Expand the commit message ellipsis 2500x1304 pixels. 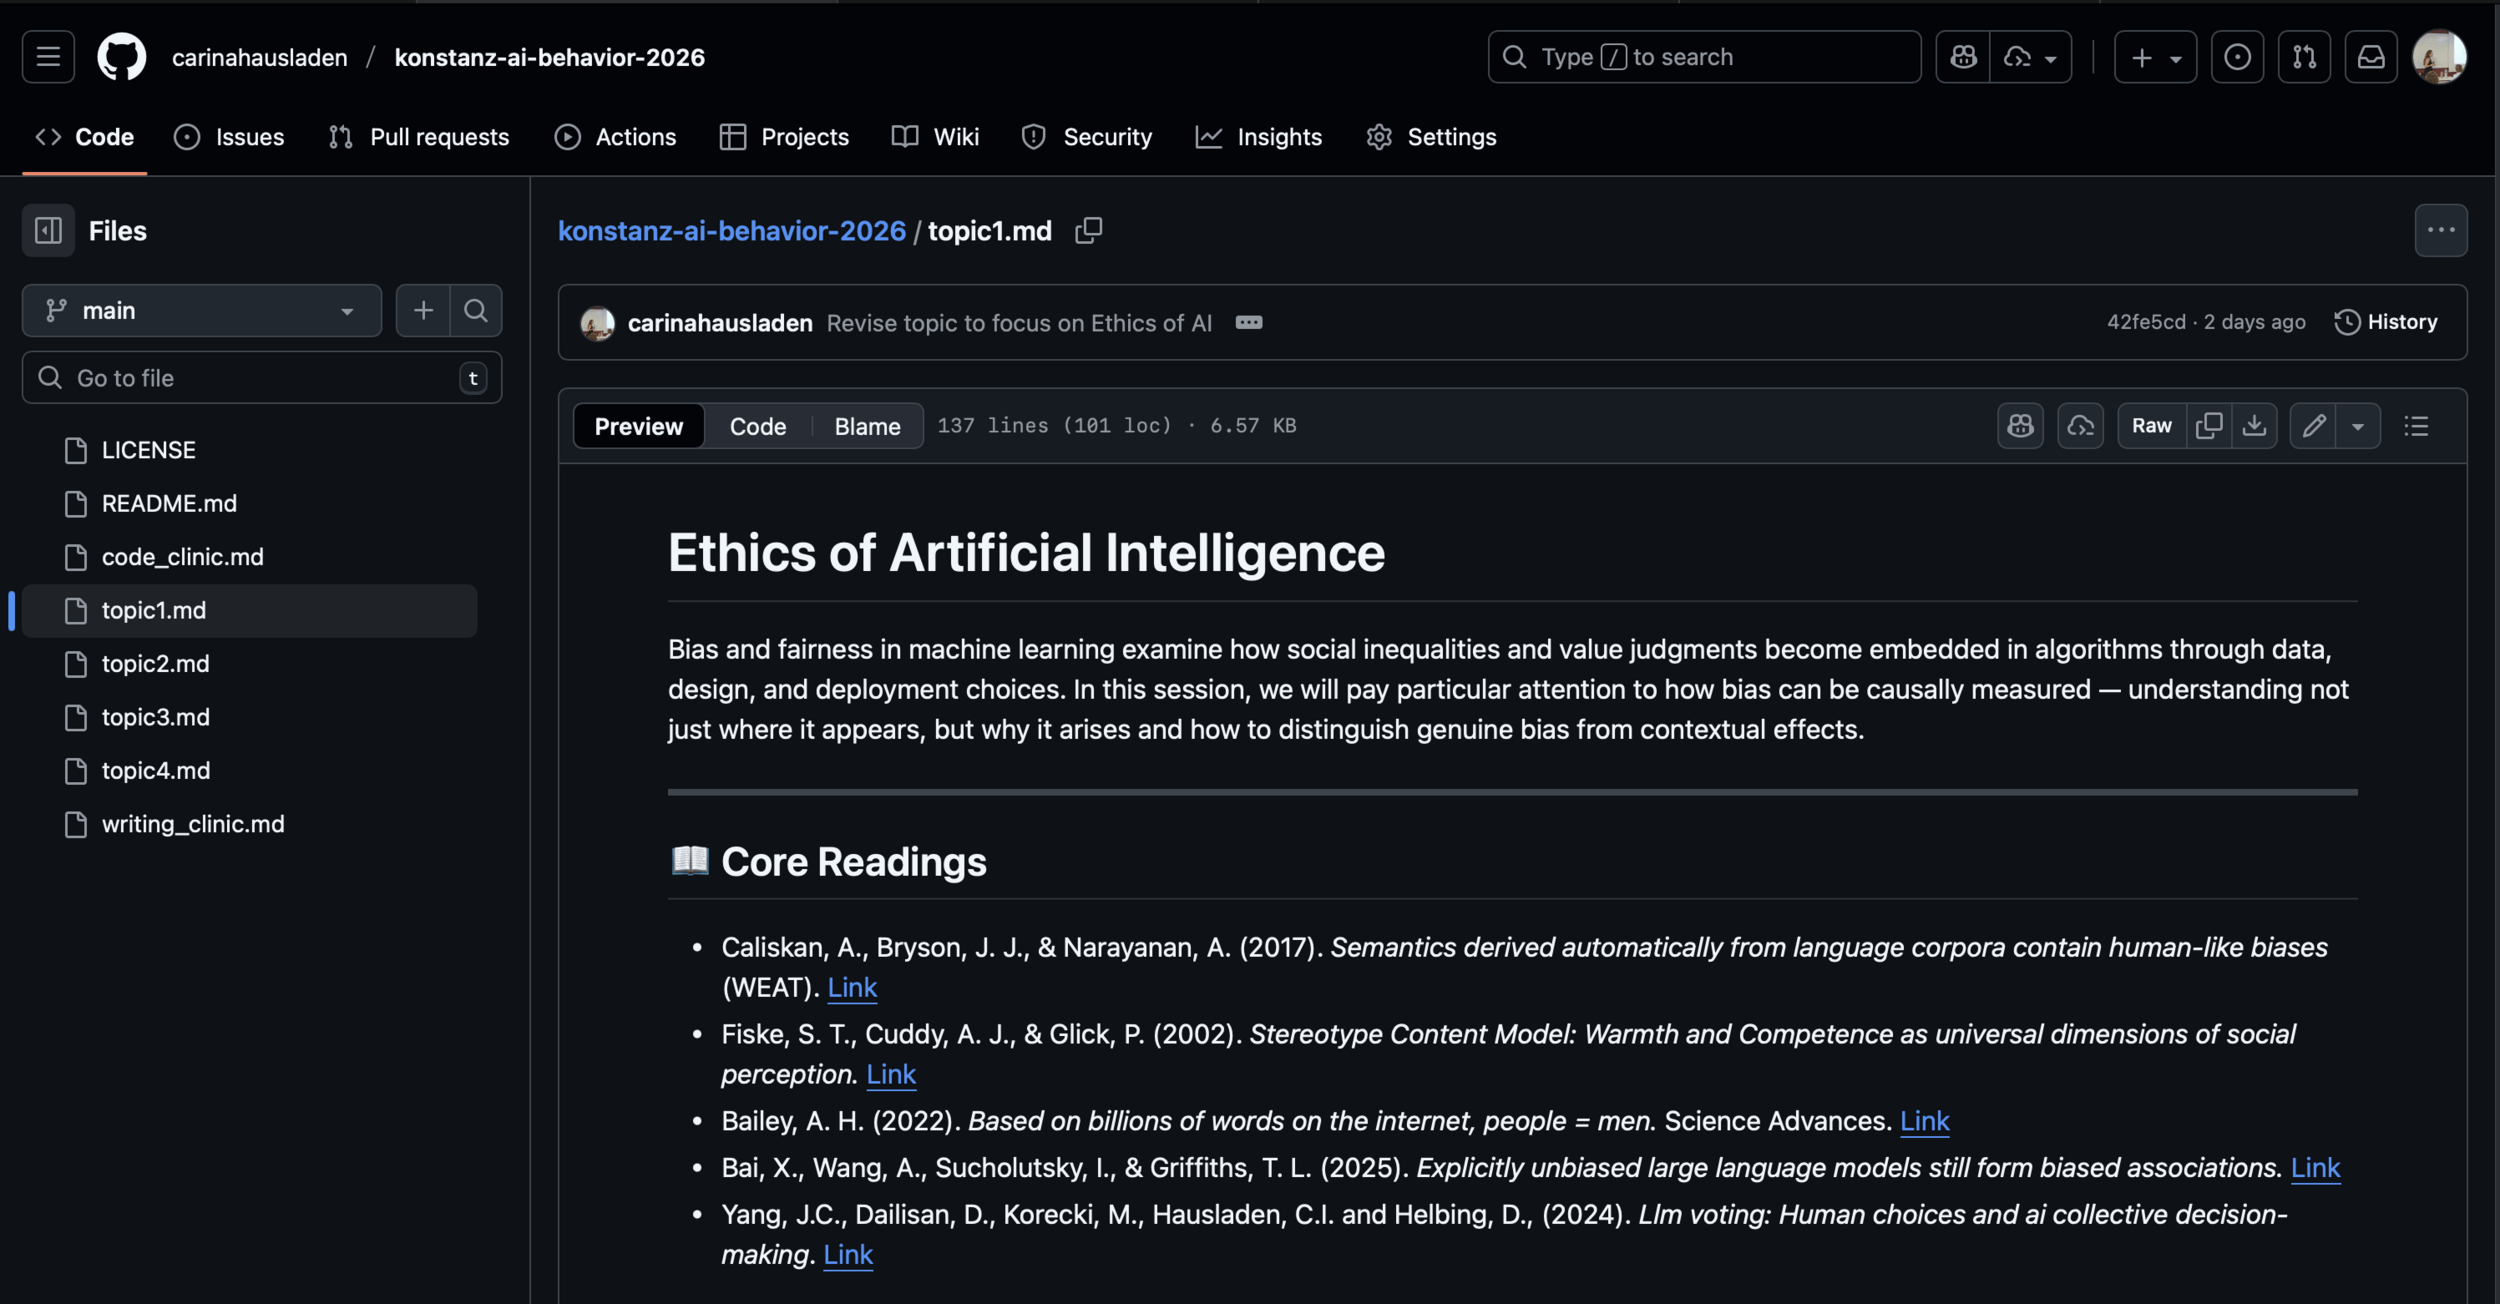click(1248, 323)
